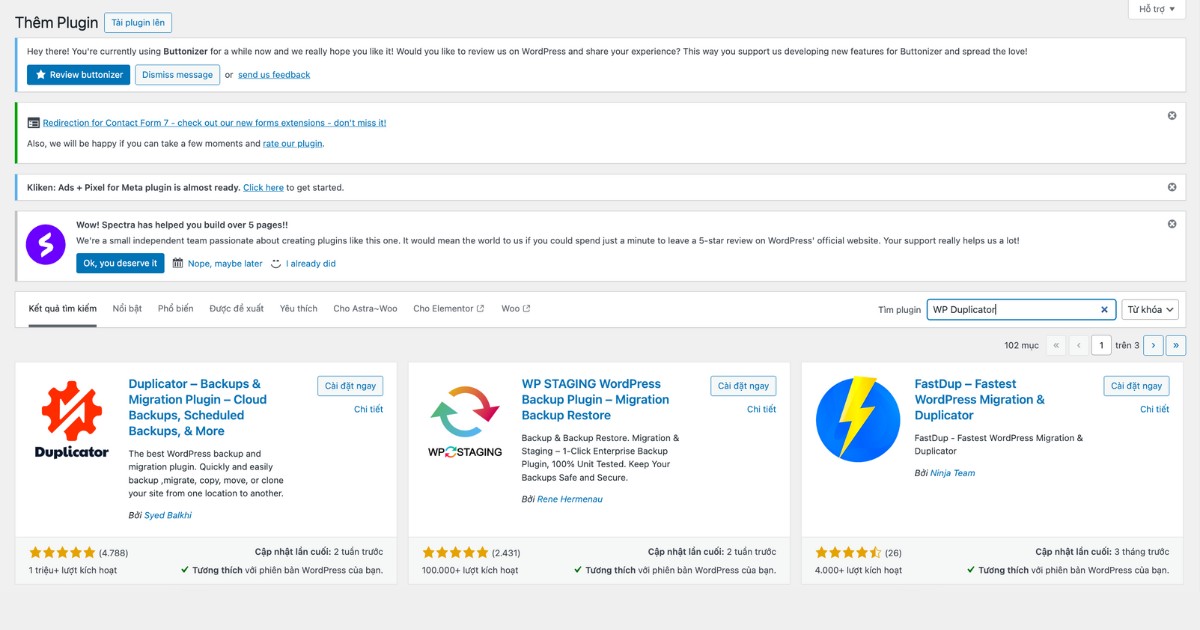Expand the Hỗ trợ help panel
This screenshot has width=1200, height=630.
tap(1157, 9)
